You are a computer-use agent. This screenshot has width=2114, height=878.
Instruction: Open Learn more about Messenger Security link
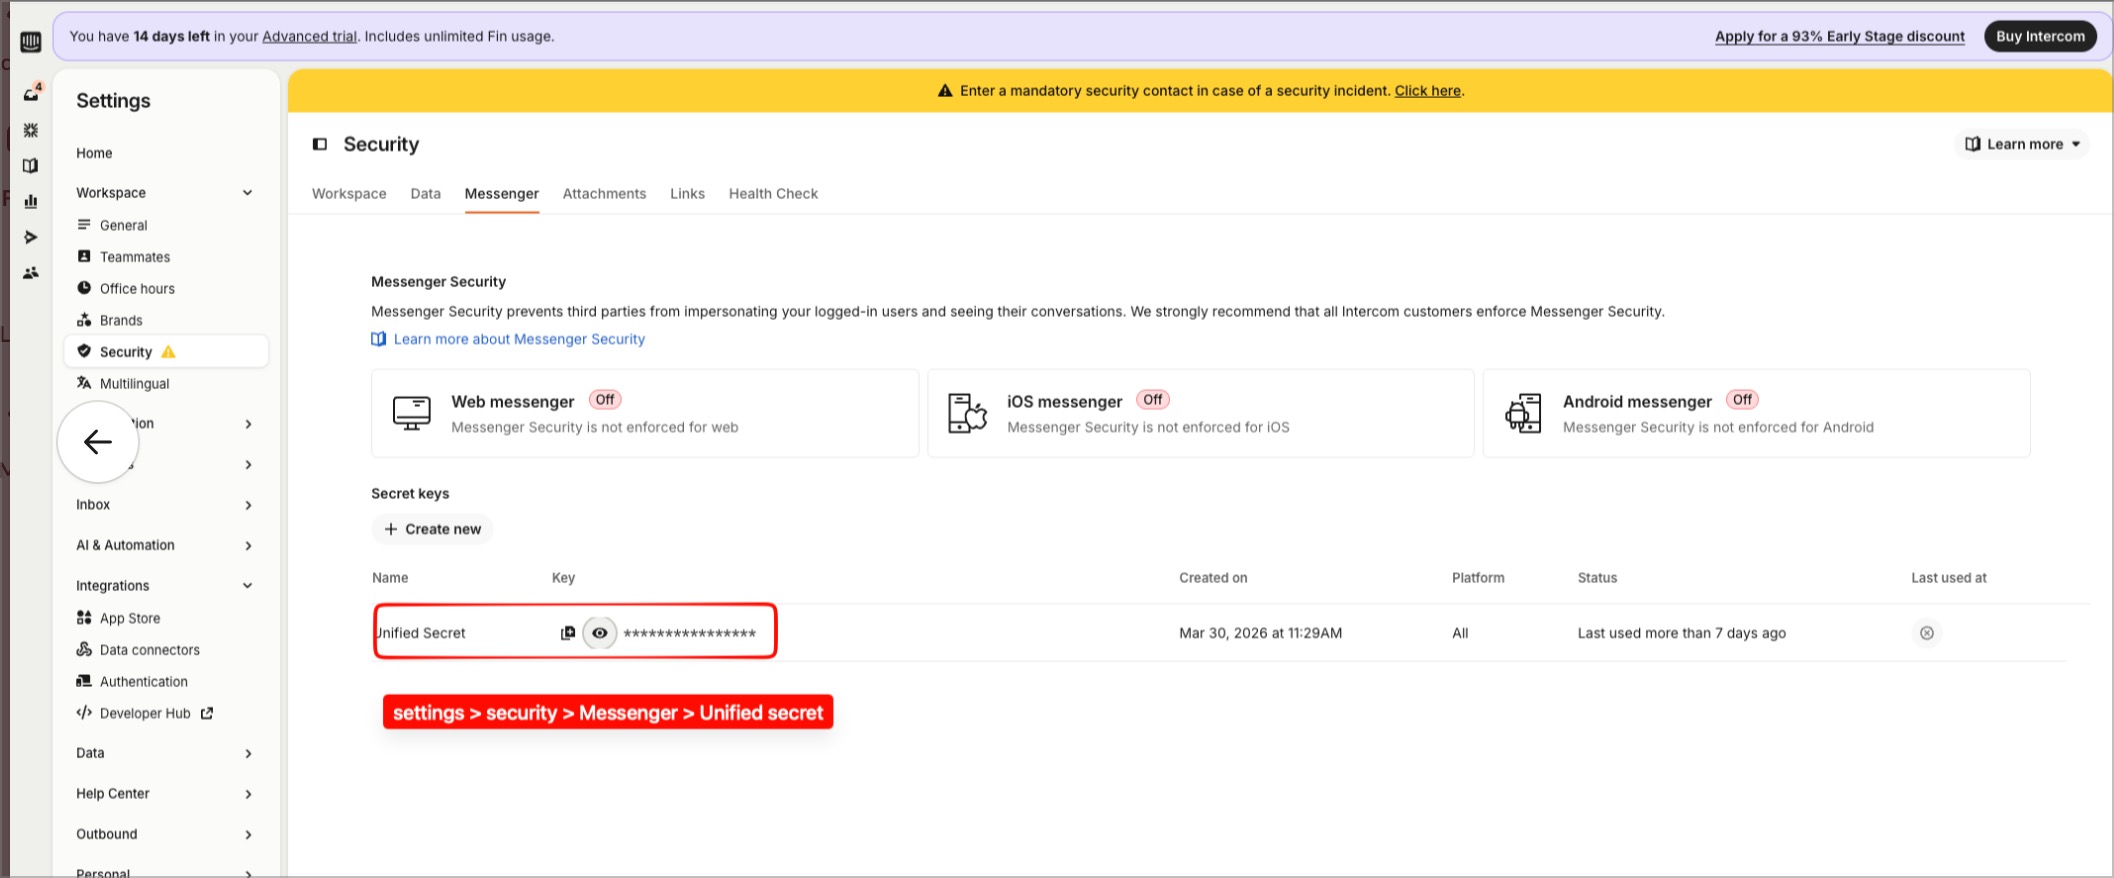point(519,339)
